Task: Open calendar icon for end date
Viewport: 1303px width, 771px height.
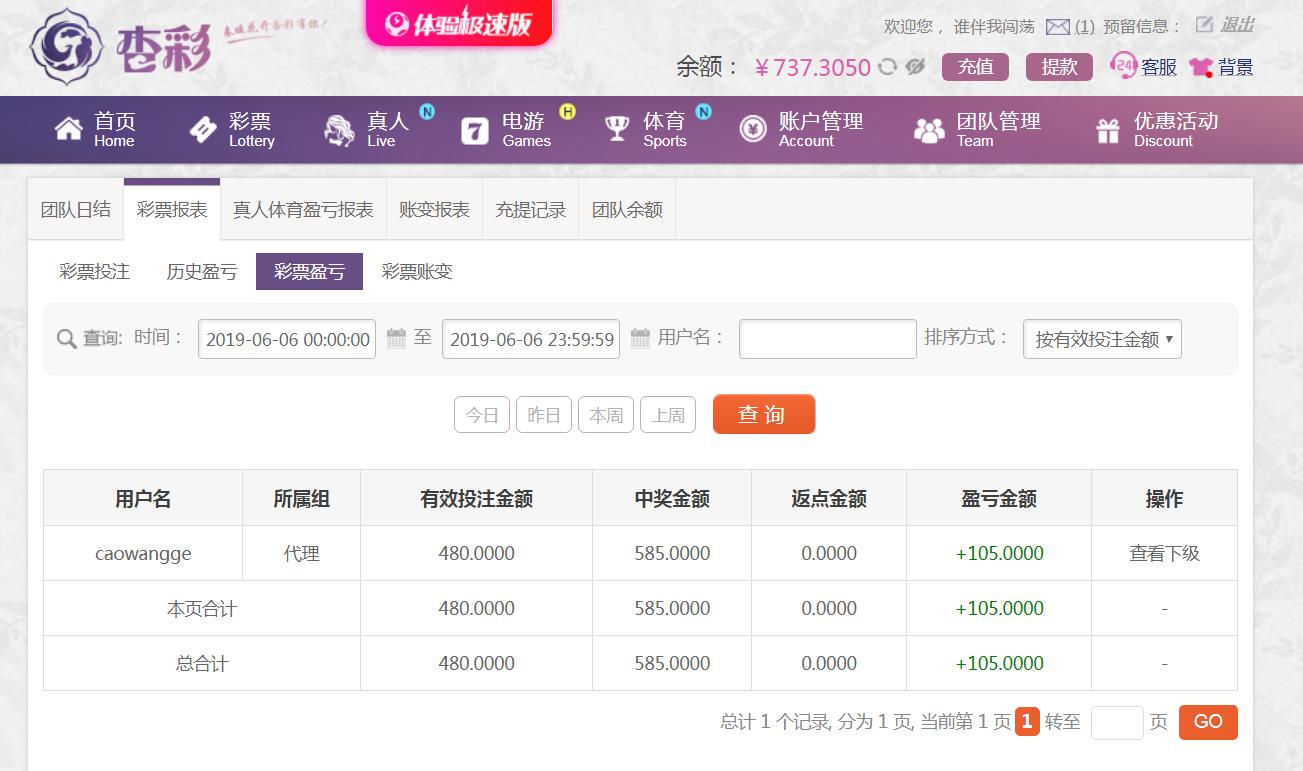Action: click(640, 338)
